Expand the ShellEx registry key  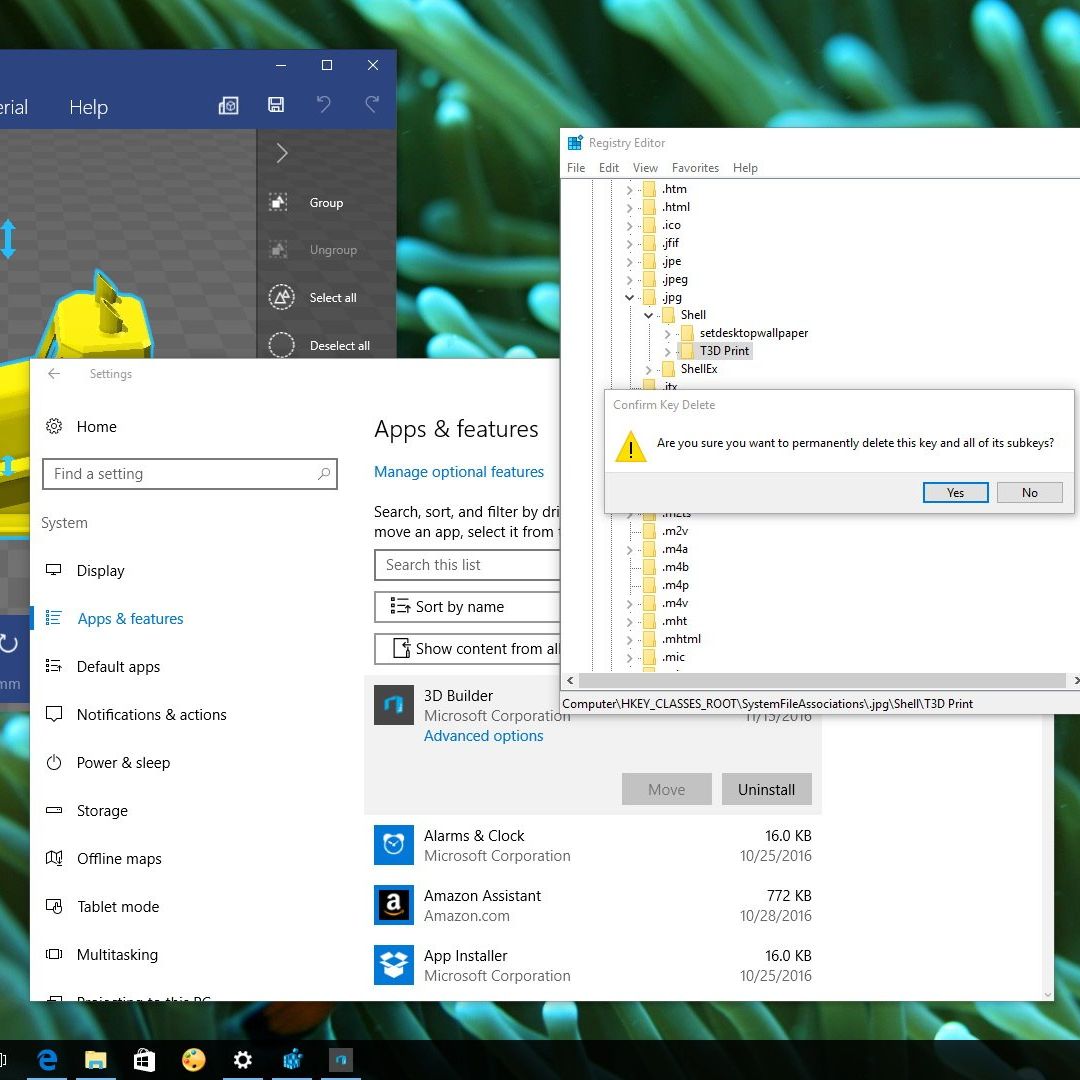(649, 369)
